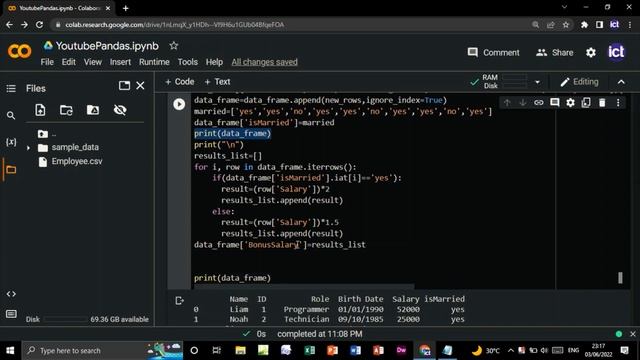Image resolution: width=640 pixels, height=360 pixels.
Task: Click the Colab CO logo
Action: 19,51
